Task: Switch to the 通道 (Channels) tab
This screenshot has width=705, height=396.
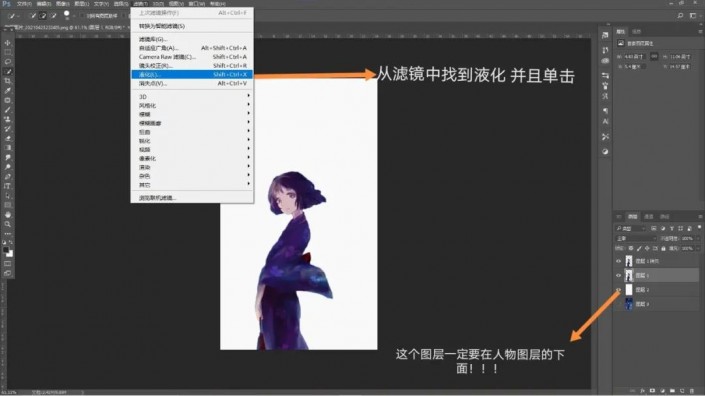Action: click(x=649, y=217)
